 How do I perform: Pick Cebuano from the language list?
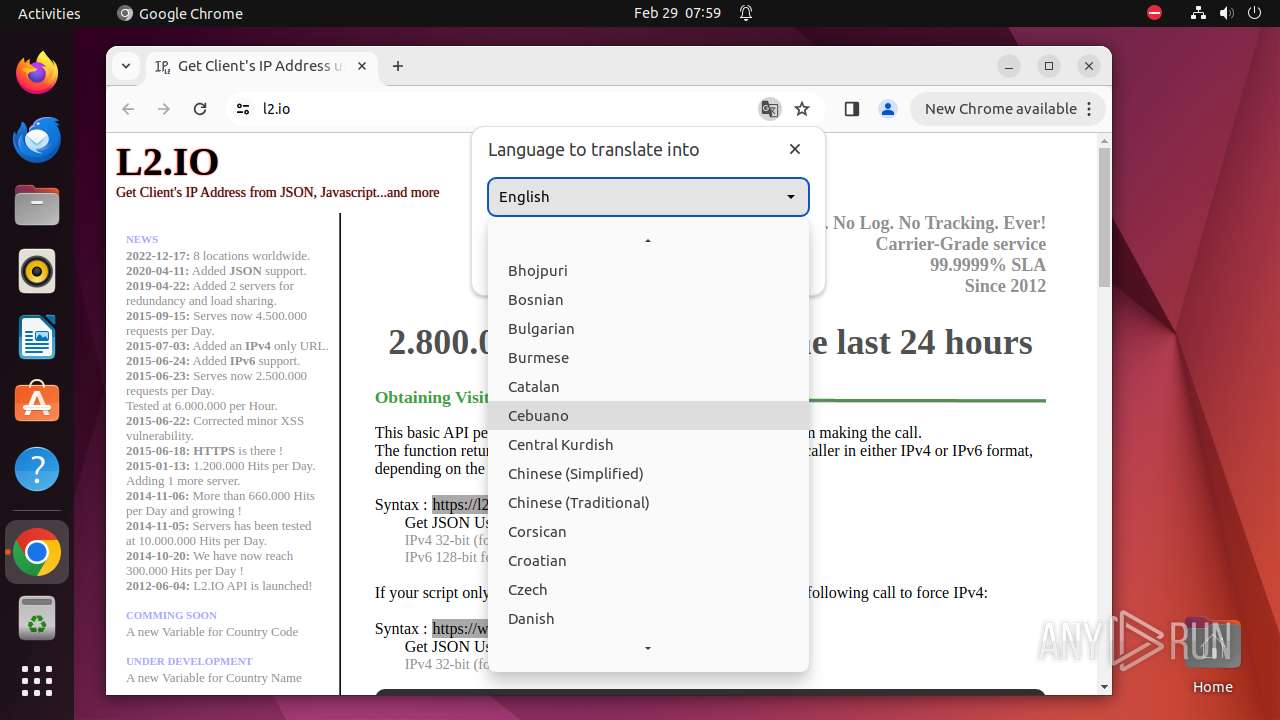click(648, 416)
